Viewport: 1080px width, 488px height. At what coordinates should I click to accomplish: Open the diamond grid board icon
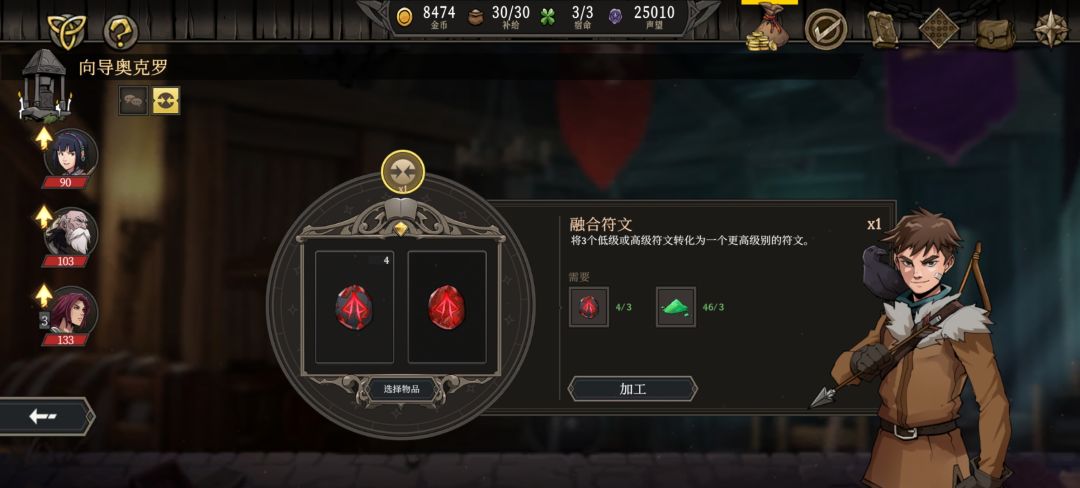click(x=939, y=29)
